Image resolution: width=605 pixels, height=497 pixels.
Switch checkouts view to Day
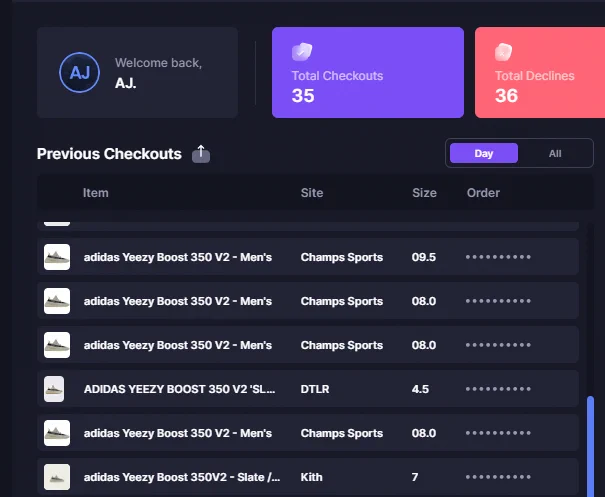(484, 153)
